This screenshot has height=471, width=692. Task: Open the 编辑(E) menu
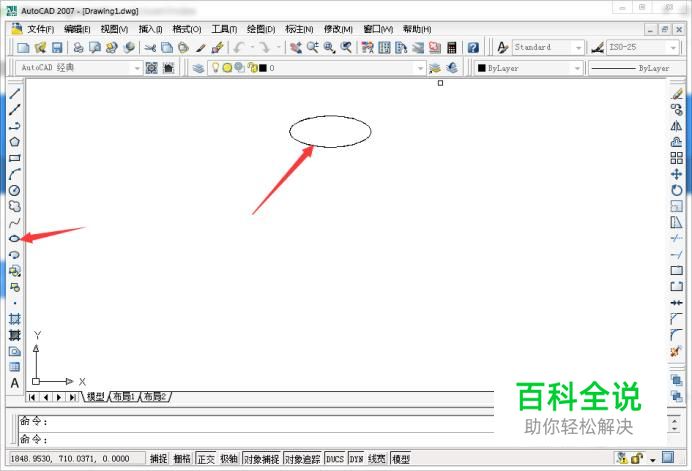(77, 29)
